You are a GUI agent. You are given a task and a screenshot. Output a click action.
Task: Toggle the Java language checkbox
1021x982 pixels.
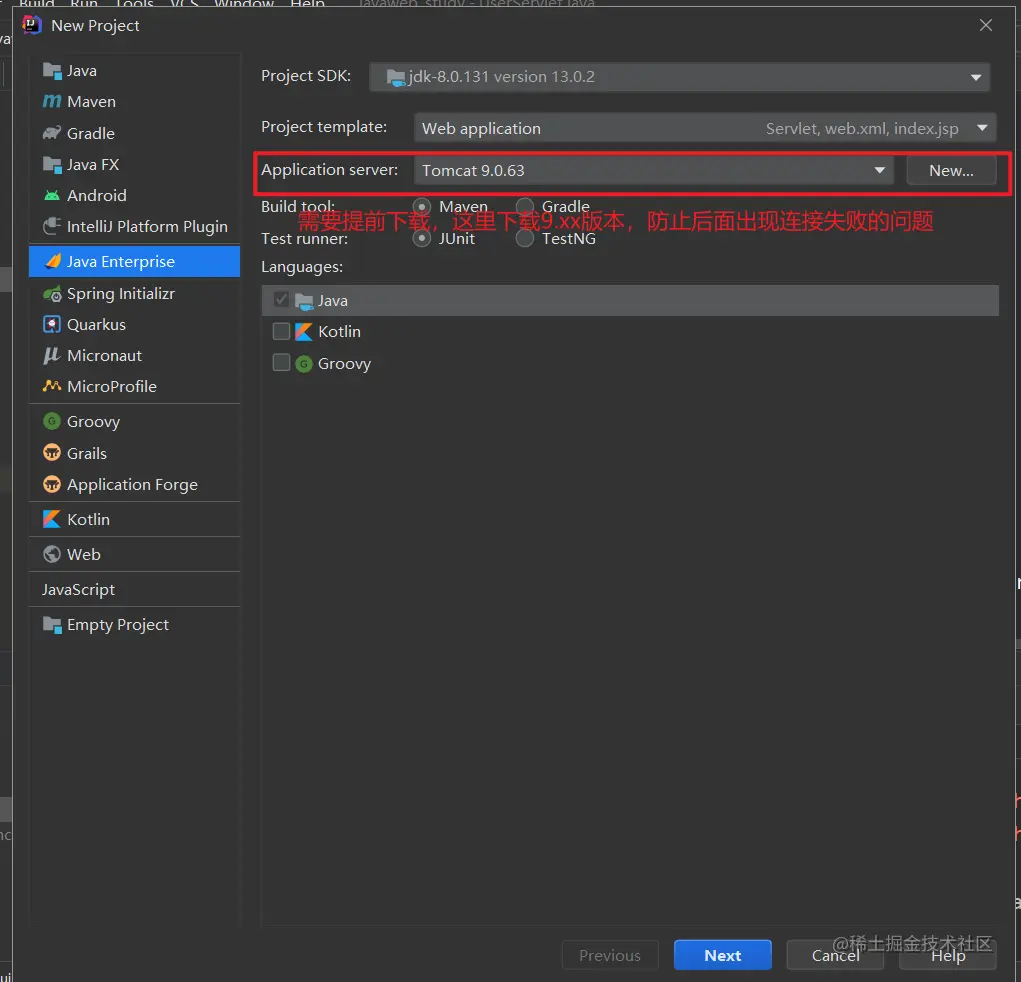[281, 300]
